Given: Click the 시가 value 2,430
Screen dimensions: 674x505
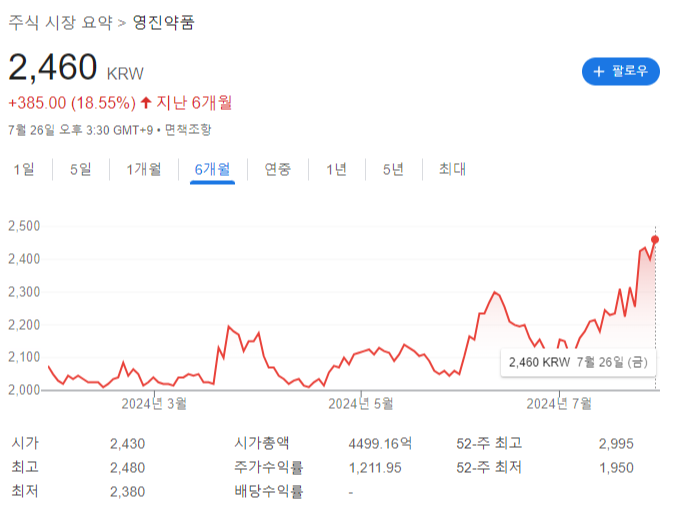Looking at the screenshot, I should click(127, 444).
